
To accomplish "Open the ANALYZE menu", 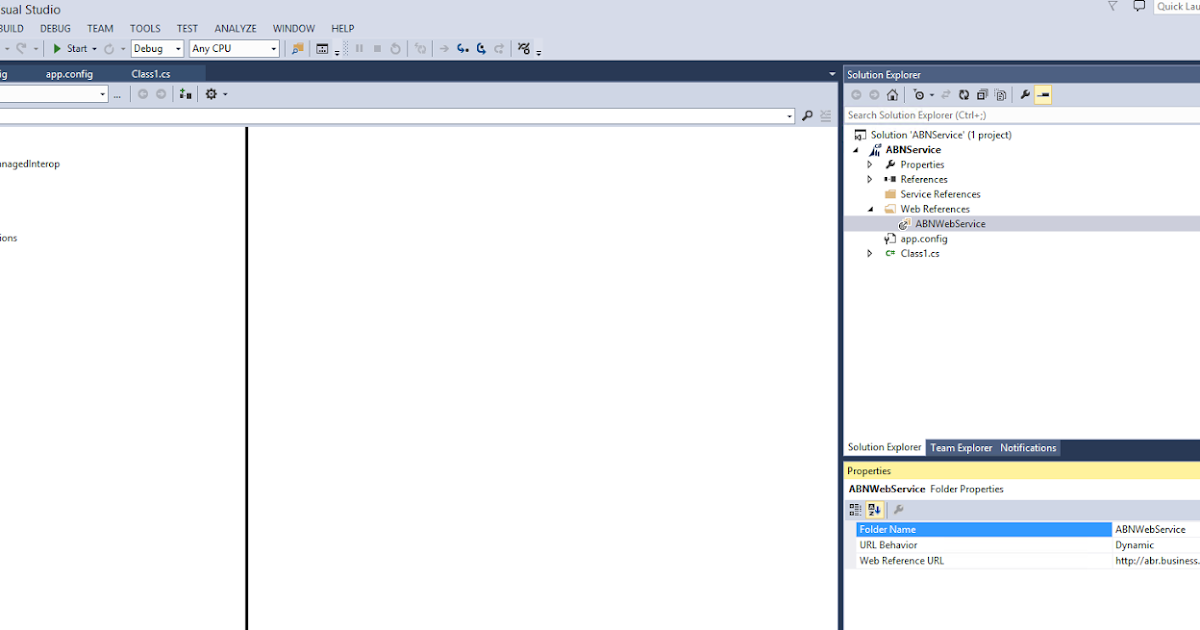I will [235, 29].
